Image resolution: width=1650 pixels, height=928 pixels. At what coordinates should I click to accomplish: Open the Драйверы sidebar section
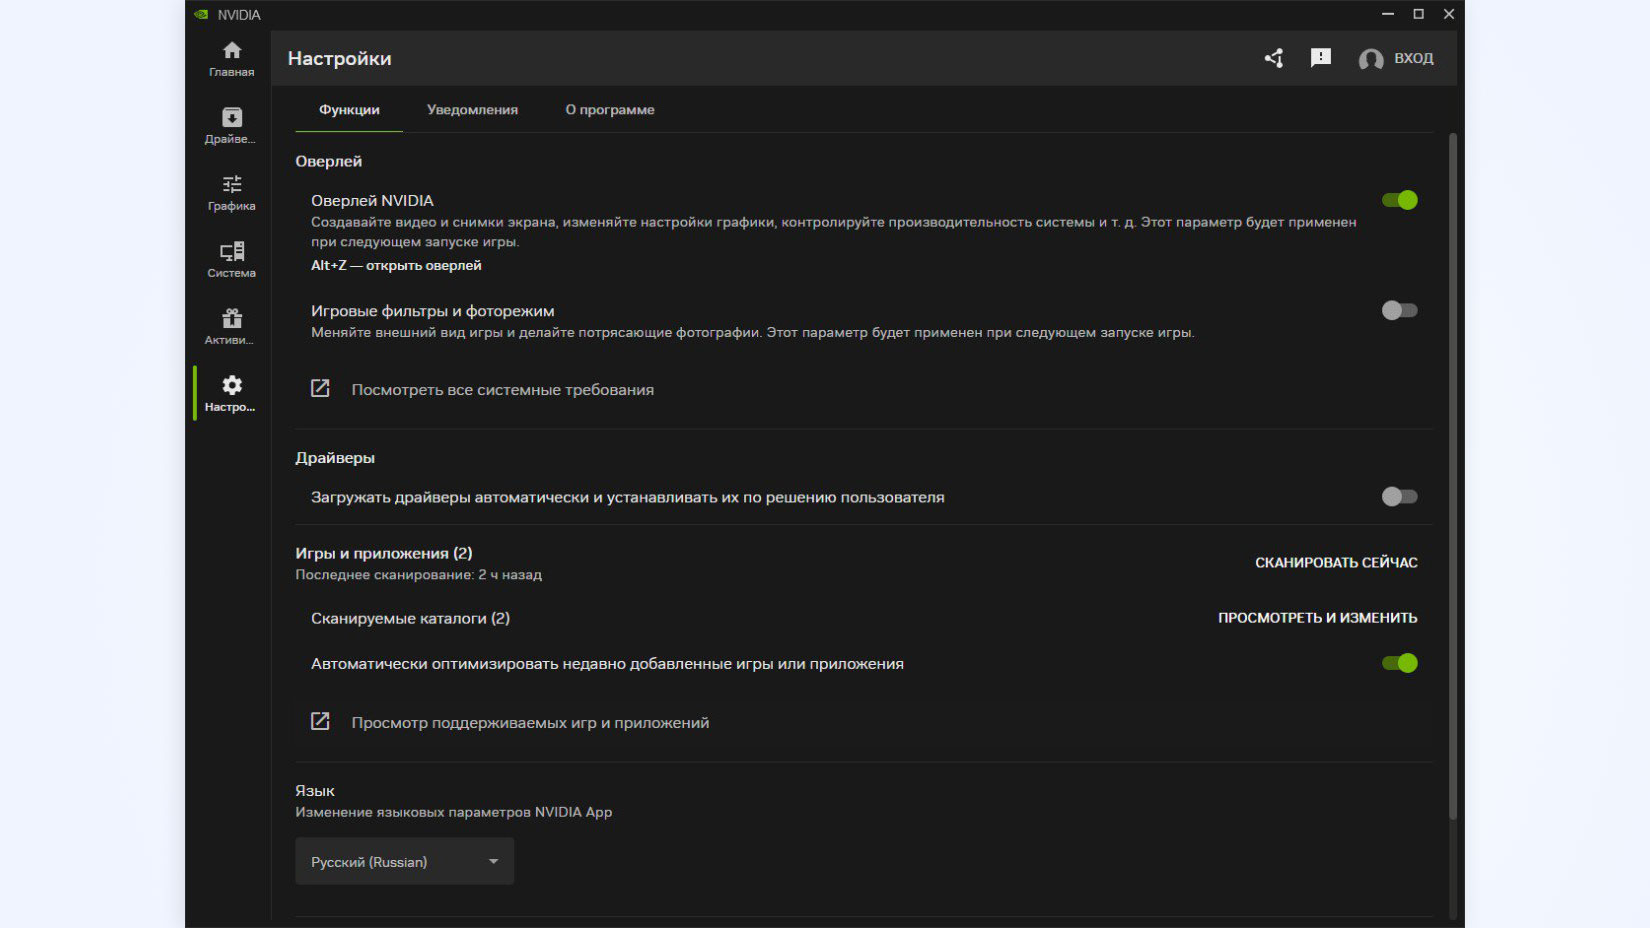click(231, 125)
